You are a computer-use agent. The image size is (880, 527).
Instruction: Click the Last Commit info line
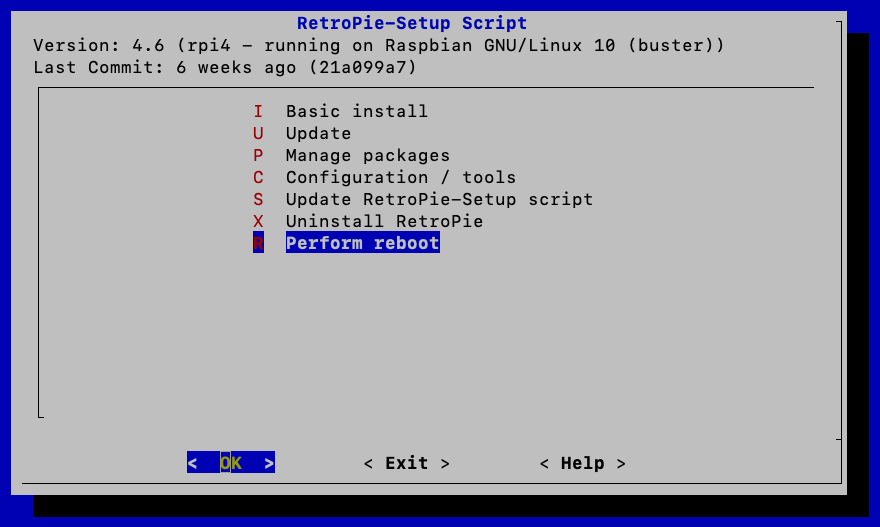(x=225, y=67)
